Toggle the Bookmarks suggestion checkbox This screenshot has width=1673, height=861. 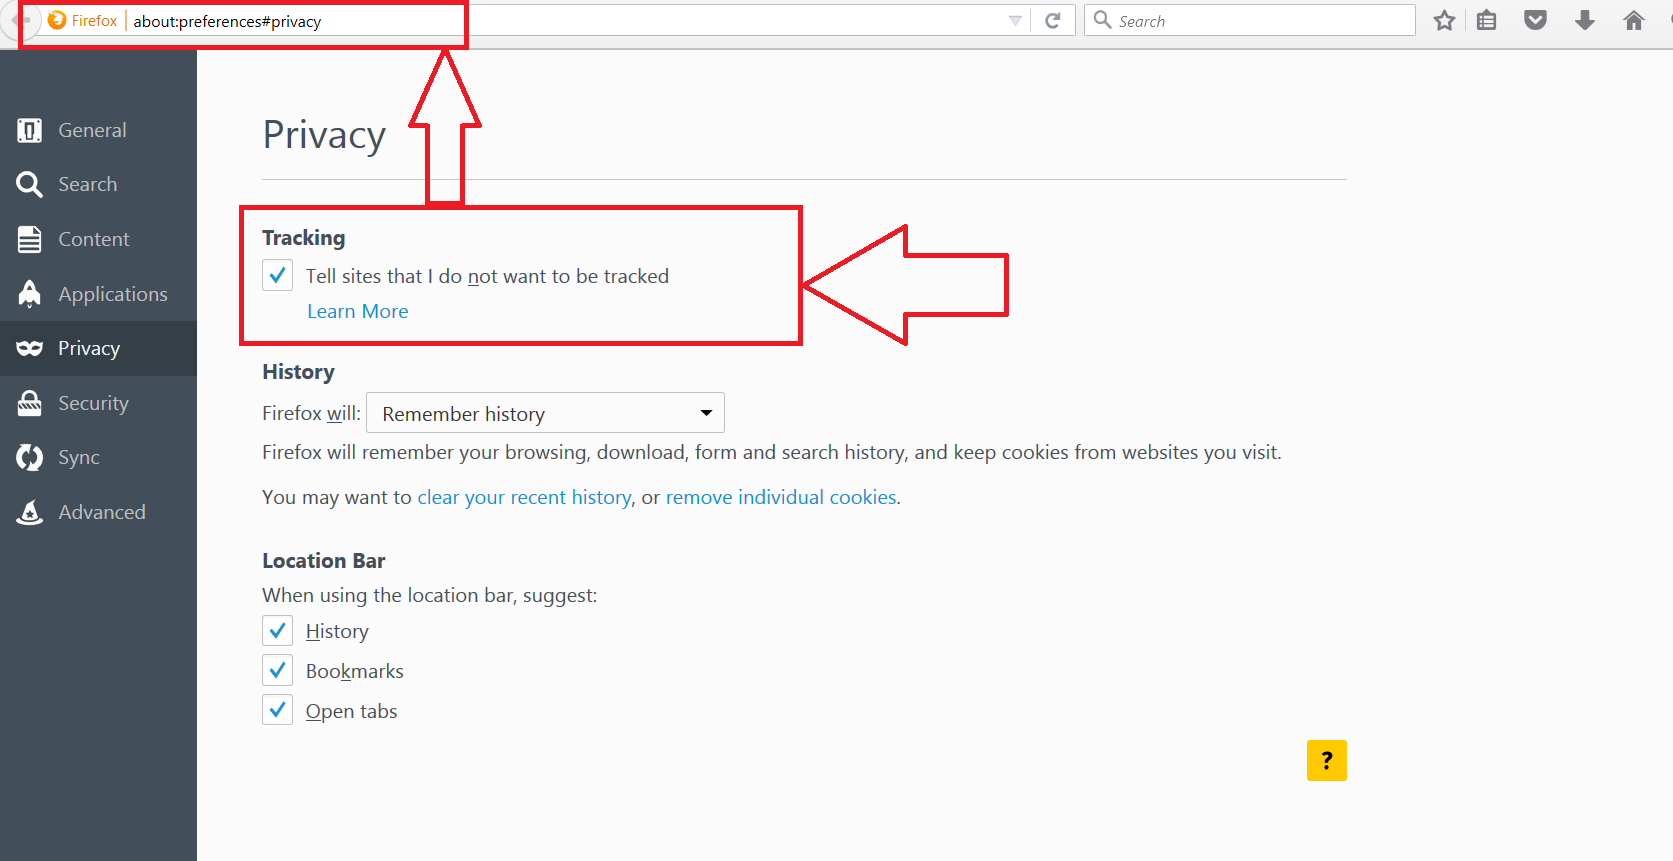point(278,671)
